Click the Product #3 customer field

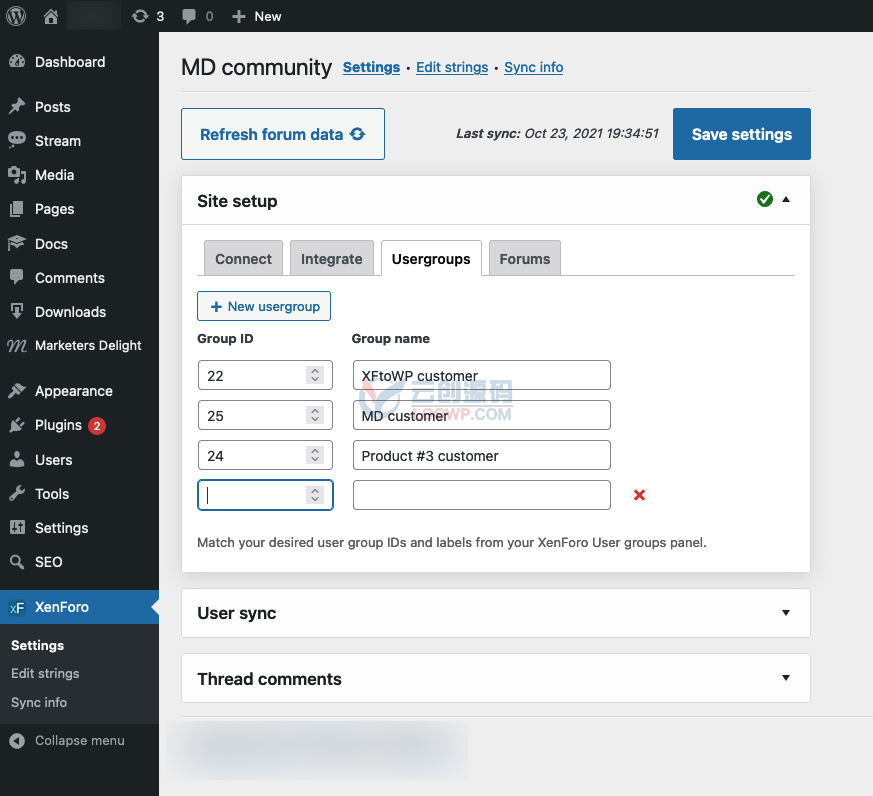pyautogui.click(x=482, y=455)
